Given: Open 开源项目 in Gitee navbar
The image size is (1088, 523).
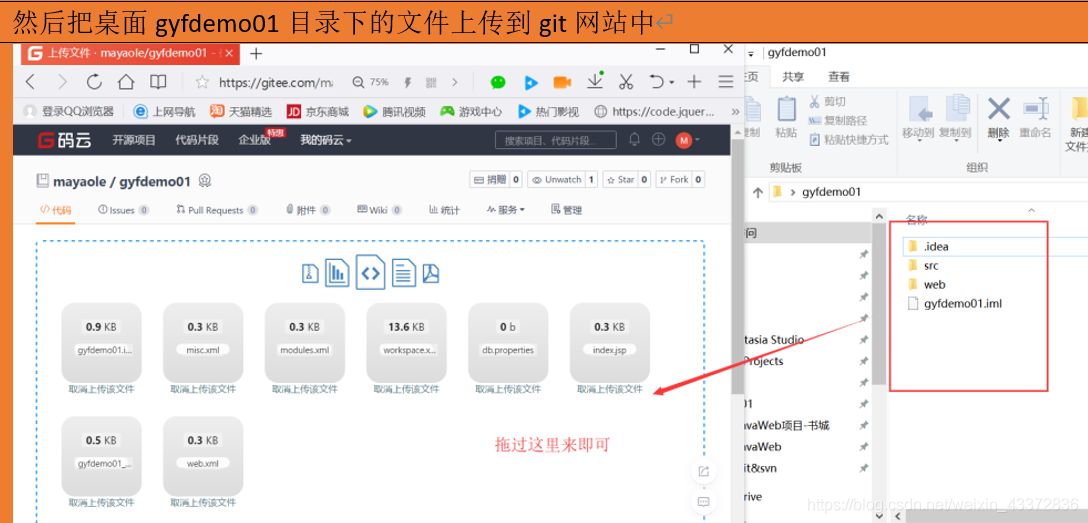Looking at the screenshot, I should tap(134, 140).
